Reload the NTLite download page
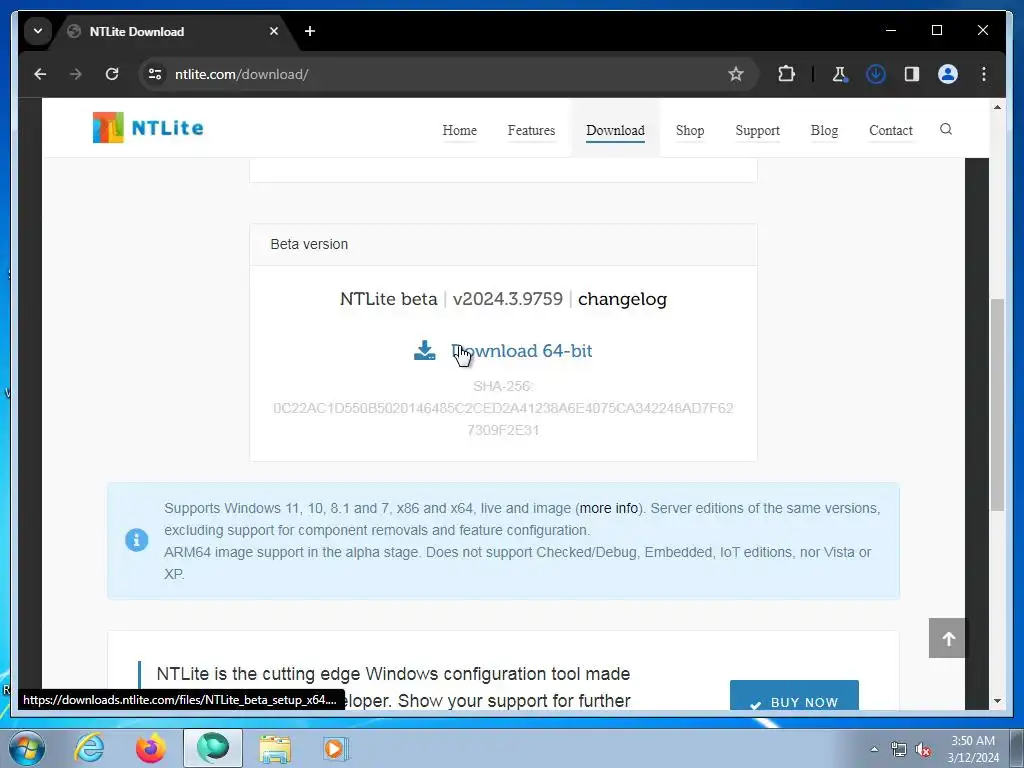The width and height of the screenshot is (1024, 768). pos(112,74)
